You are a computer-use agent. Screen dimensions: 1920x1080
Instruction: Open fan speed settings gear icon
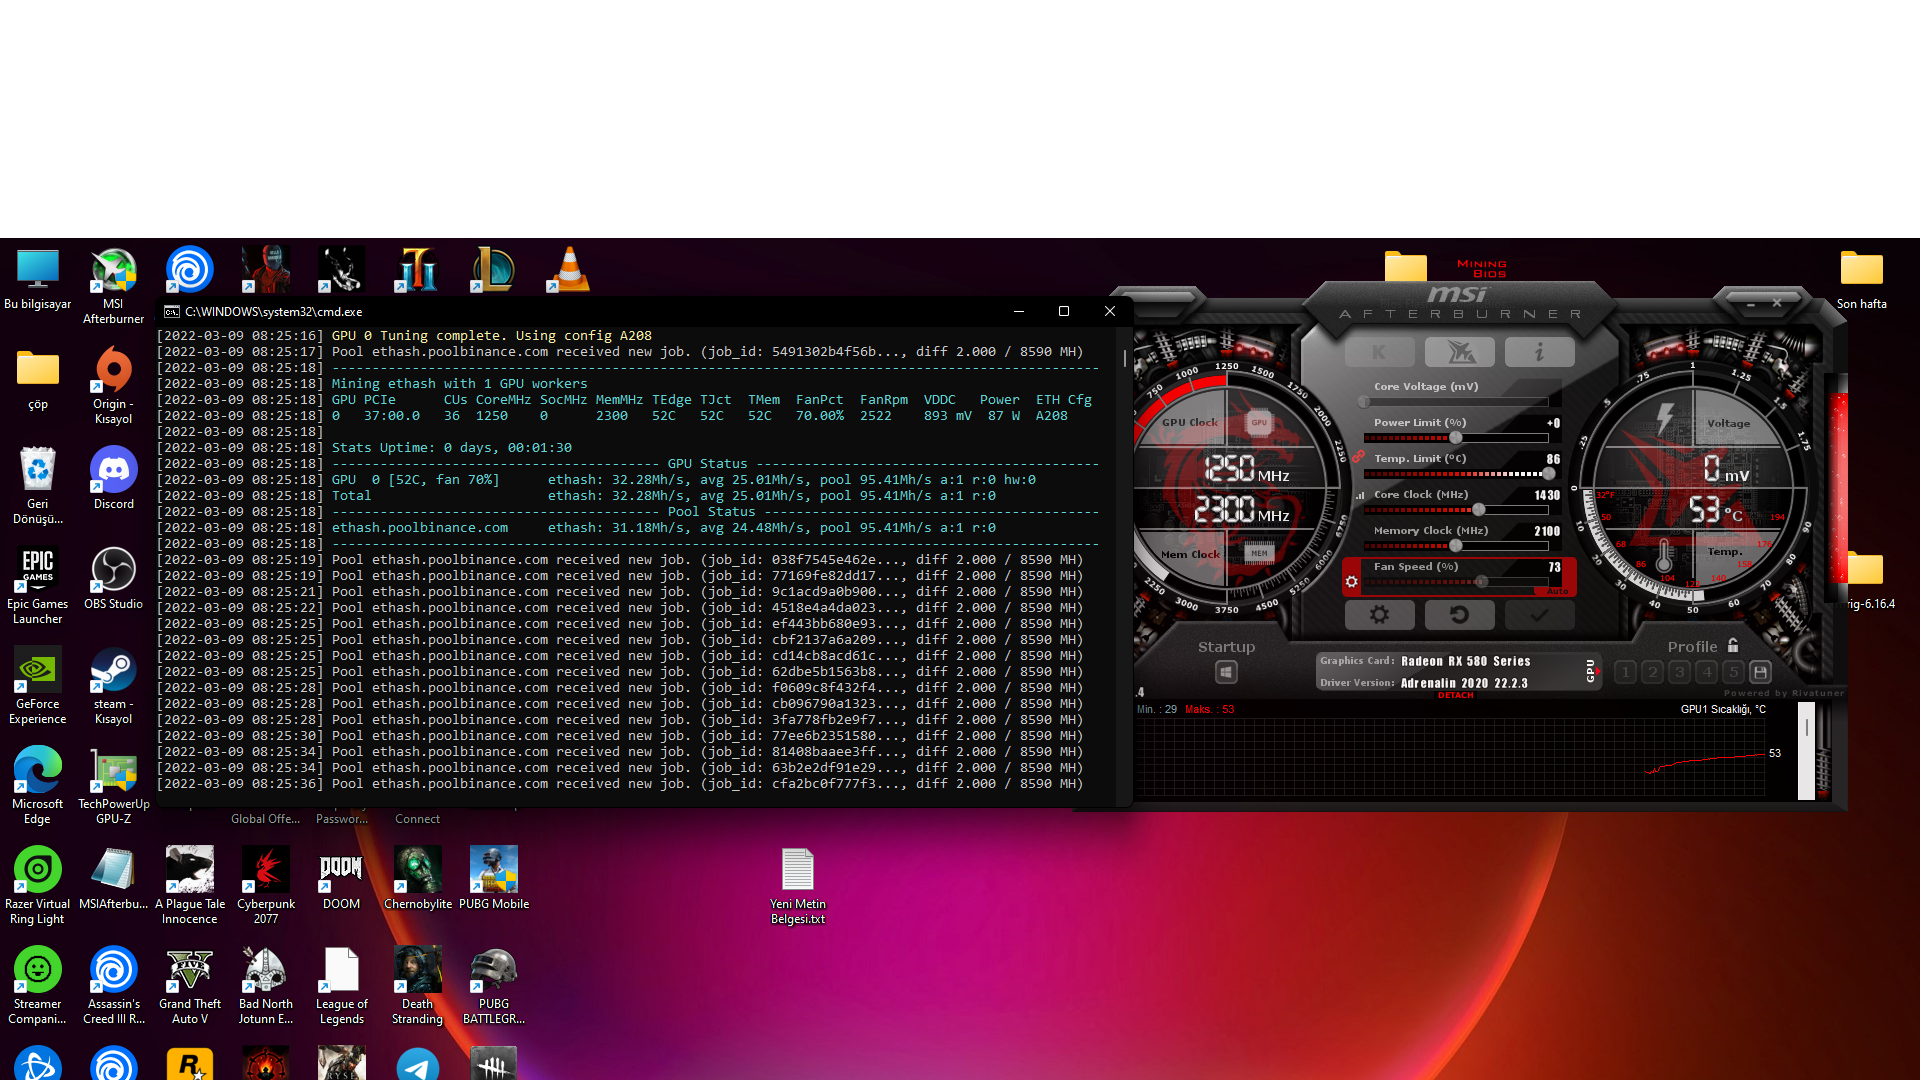click(1352, 581)
